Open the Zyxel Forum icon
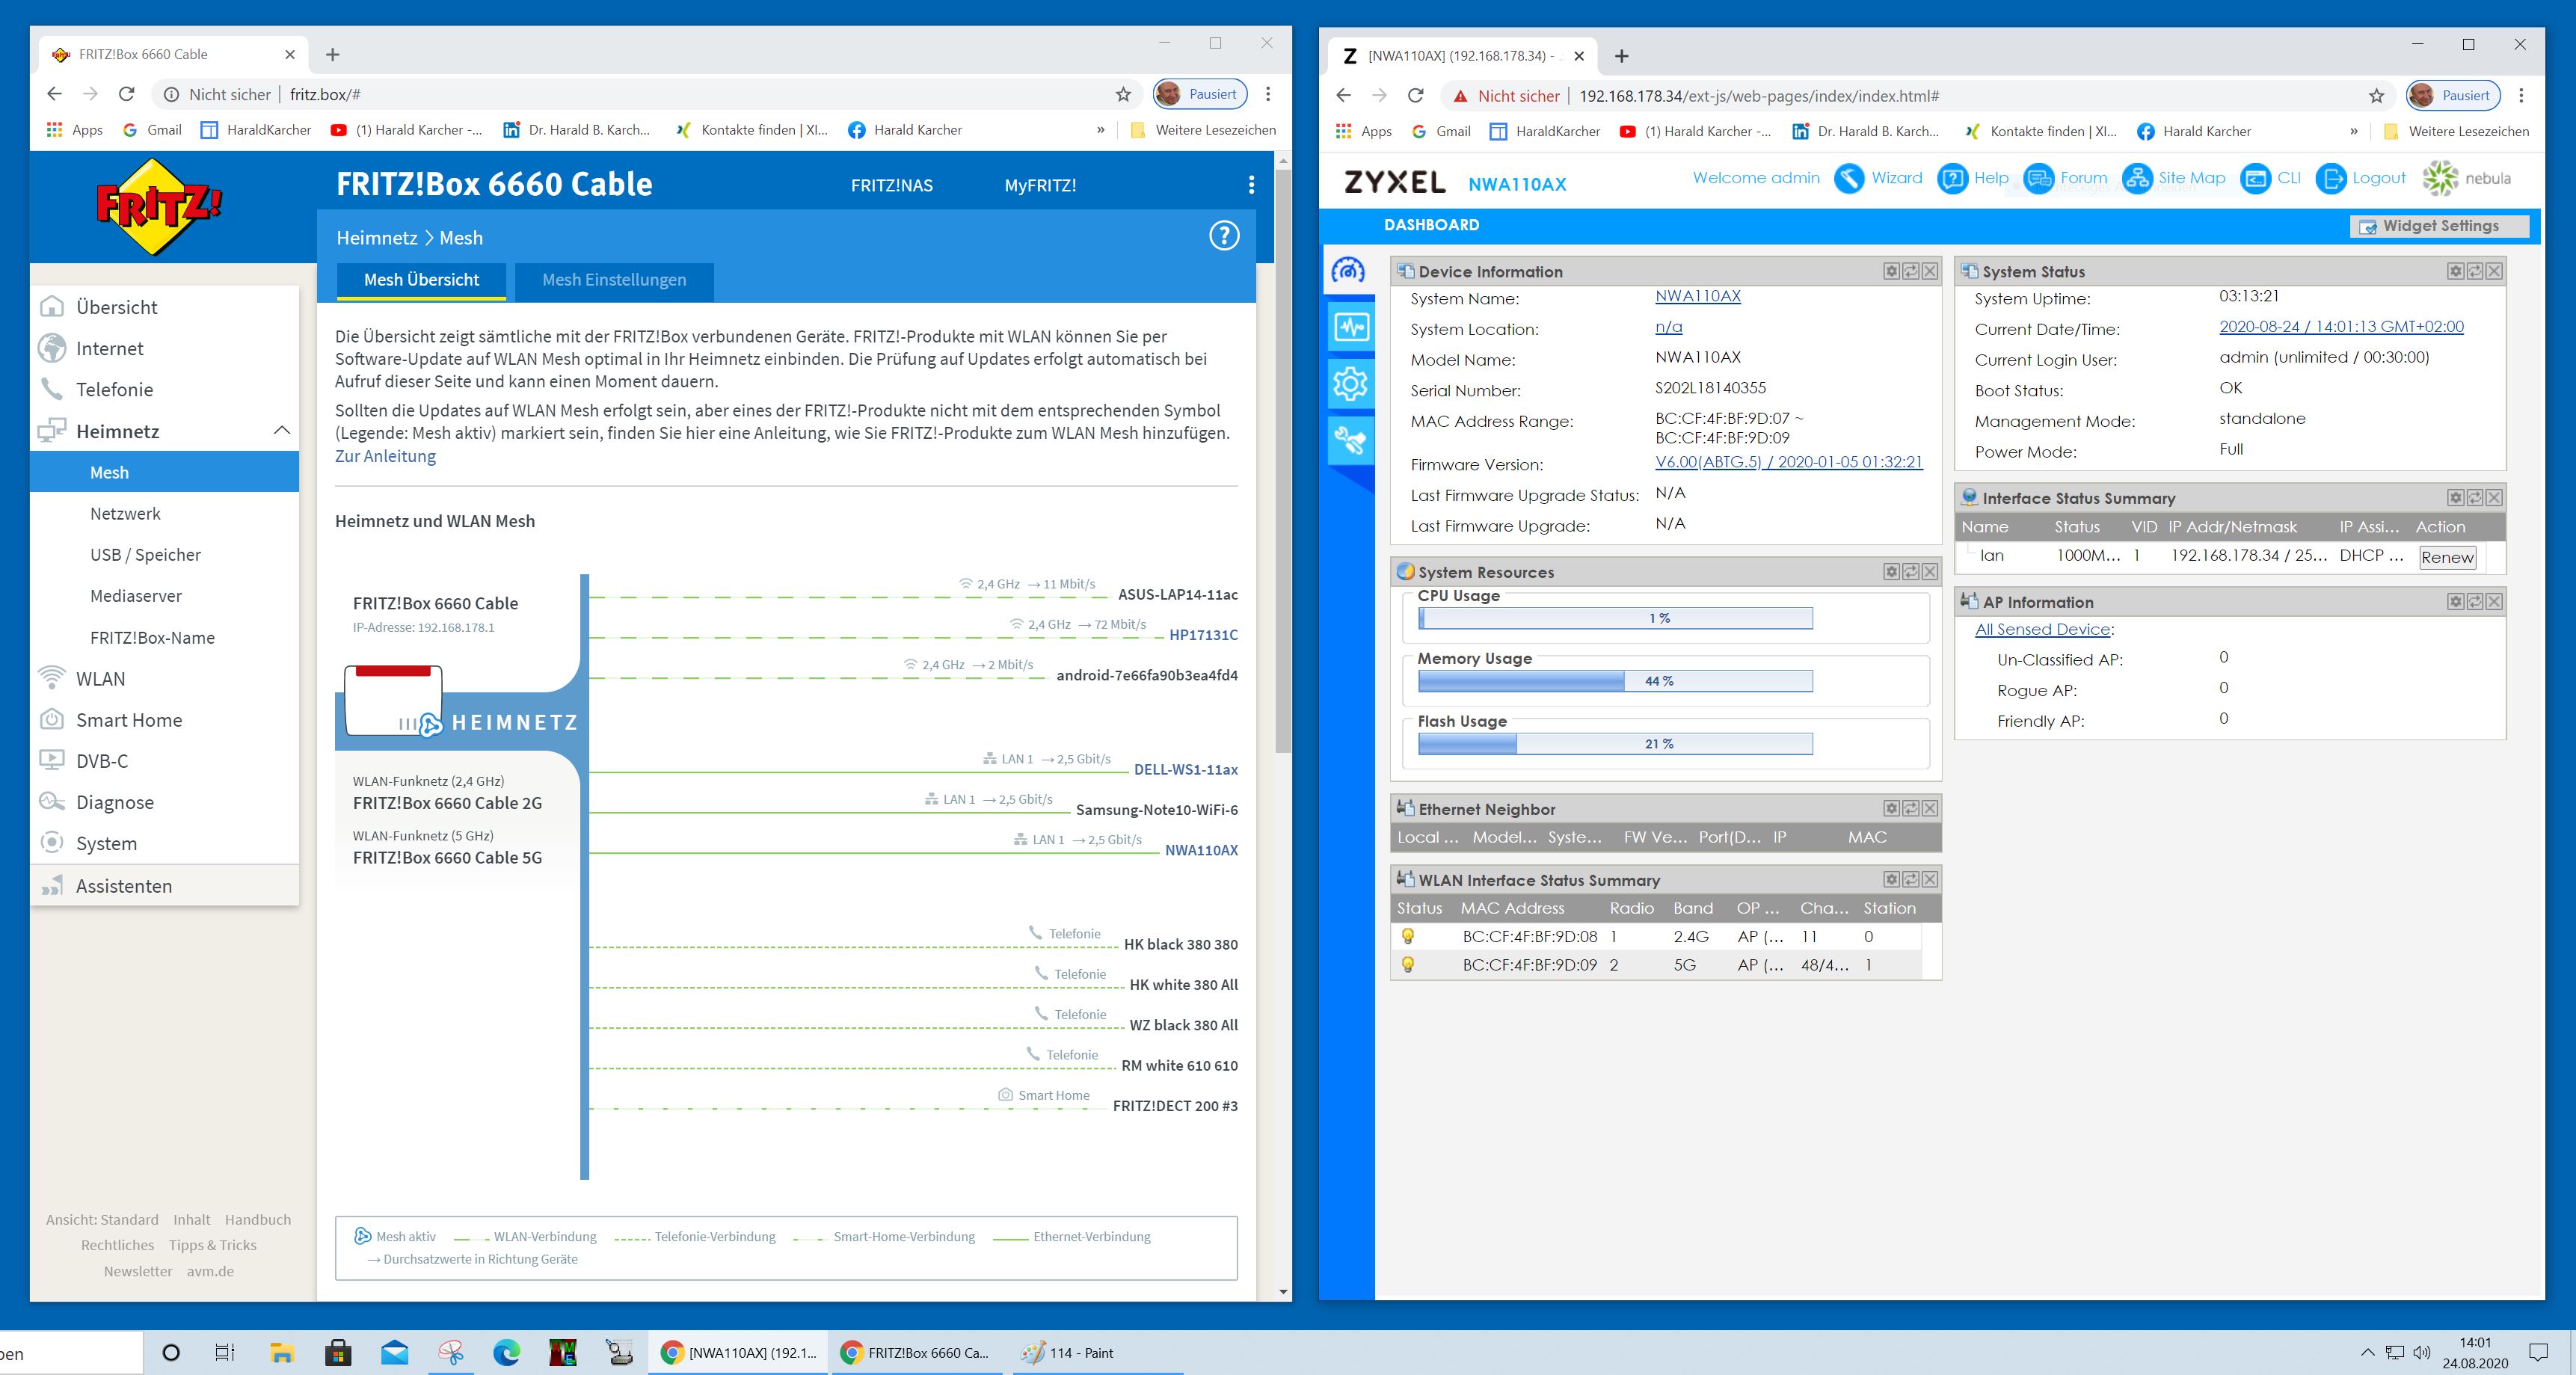 click(2038, 179)
